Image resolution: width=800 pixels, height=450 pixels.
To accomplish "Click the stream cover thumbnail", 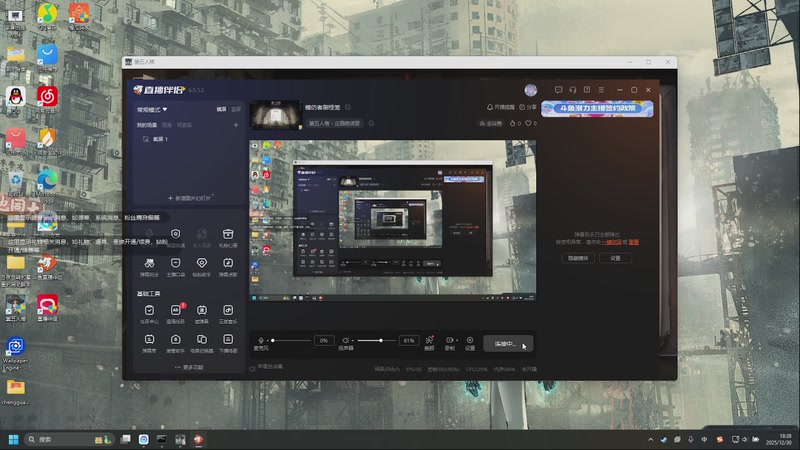I will point(276,115).
